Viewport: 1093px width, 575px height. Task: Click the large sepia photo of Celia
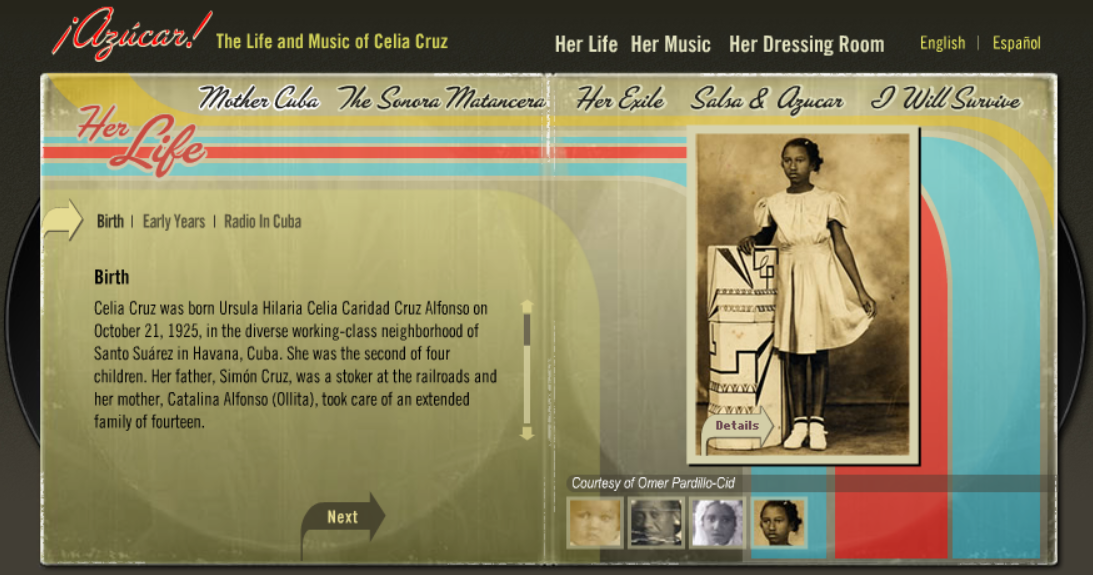(803, 295)
